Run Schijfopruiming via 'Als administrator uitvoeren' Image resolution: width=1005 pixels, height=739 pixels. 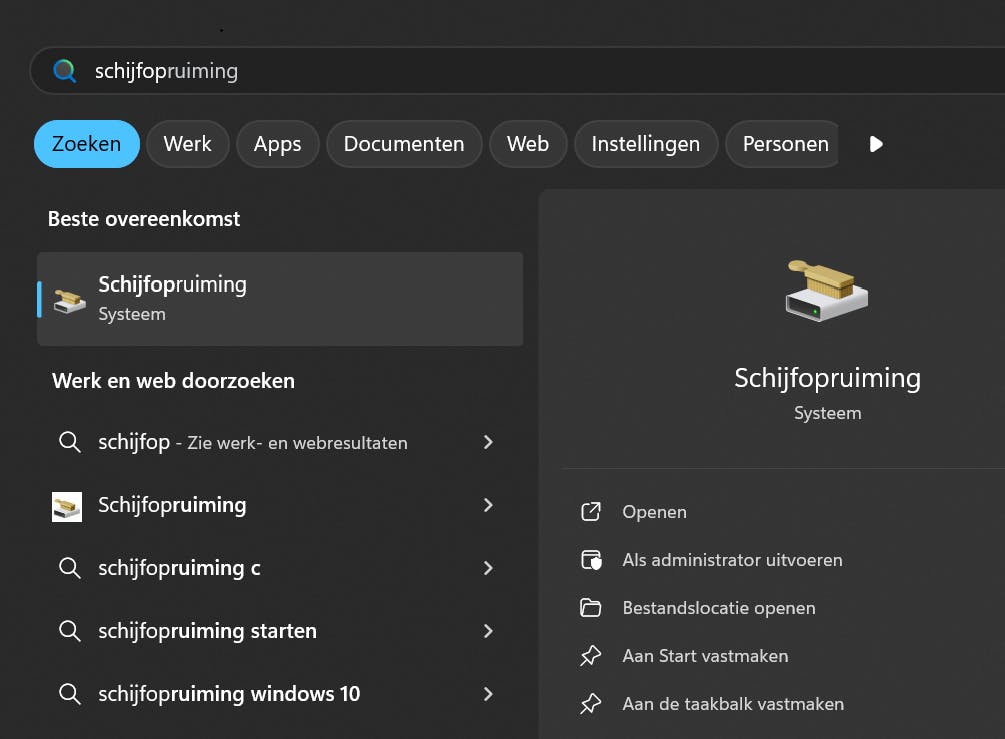tap(732, 560)
